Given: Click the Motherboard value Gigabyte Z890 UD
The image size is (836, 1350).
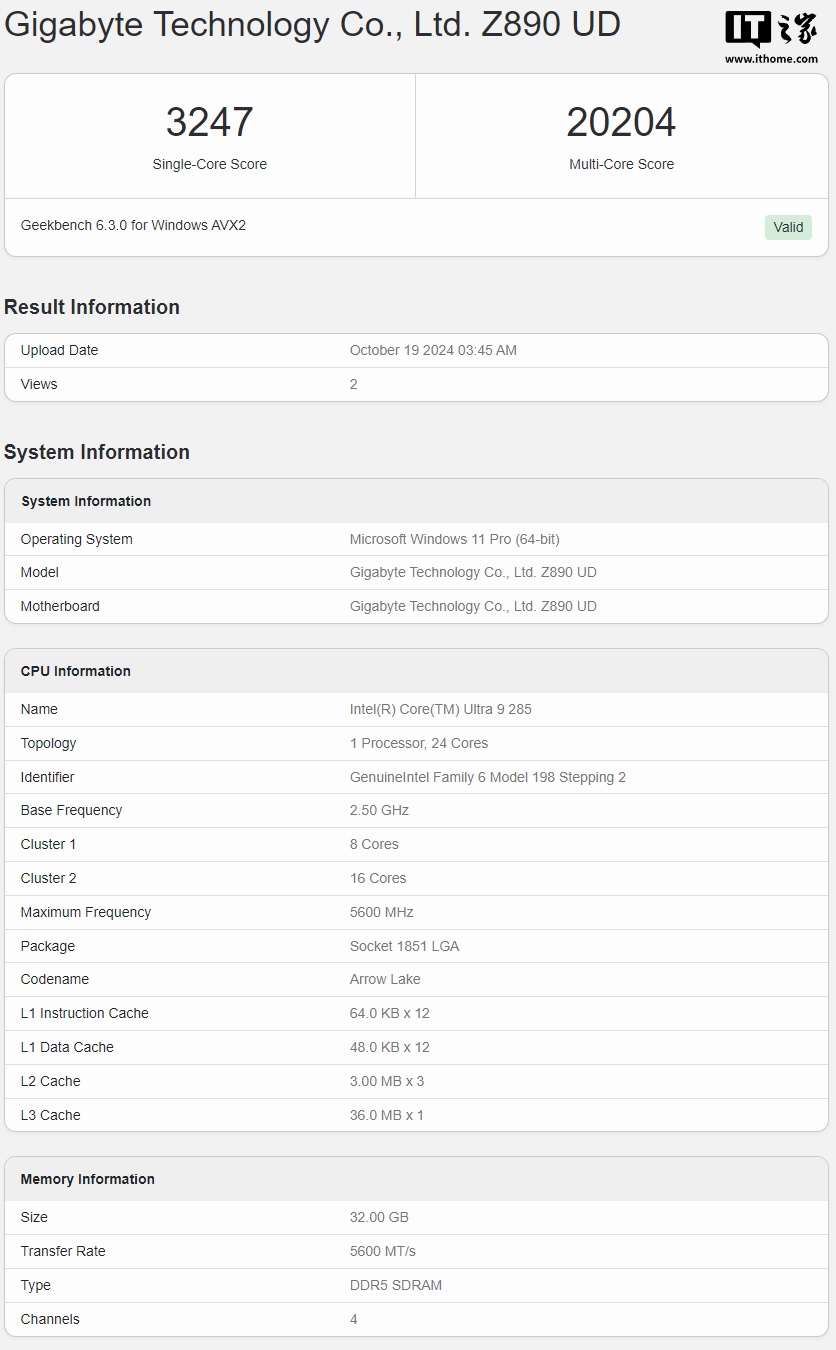Looking at the screenshot, I should tap(473, 607).
